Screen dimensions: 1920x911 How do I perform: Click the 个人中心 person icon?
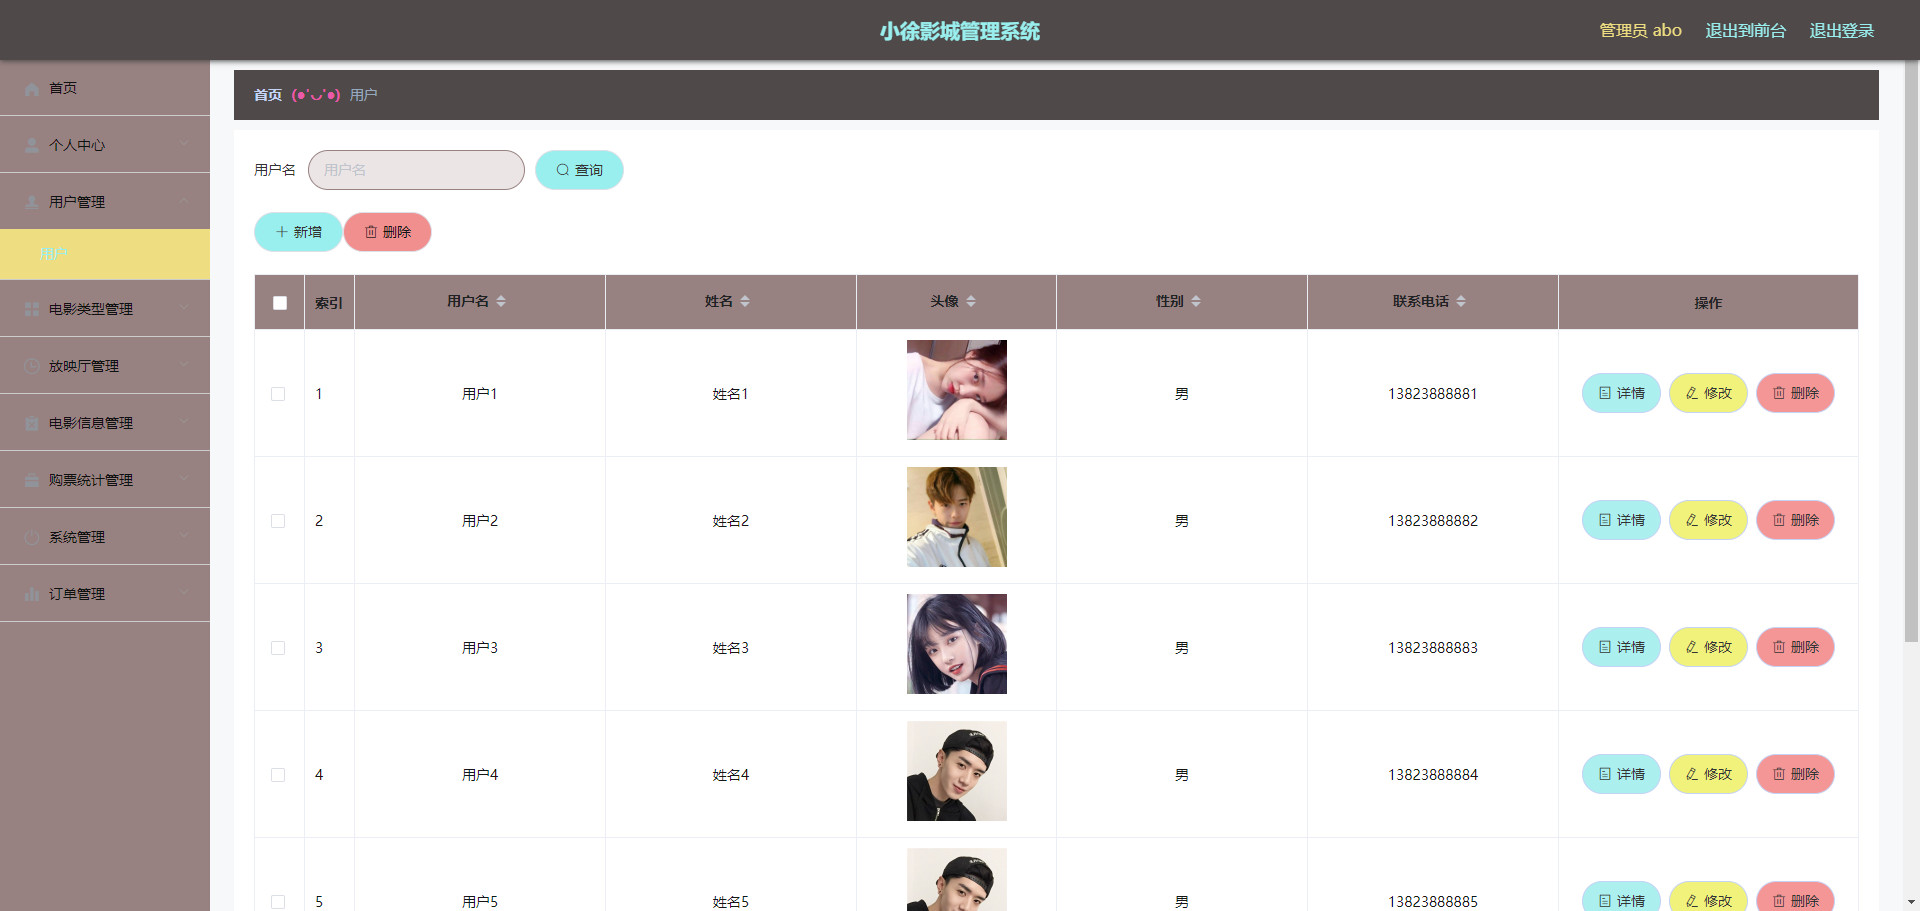point(32,146)
